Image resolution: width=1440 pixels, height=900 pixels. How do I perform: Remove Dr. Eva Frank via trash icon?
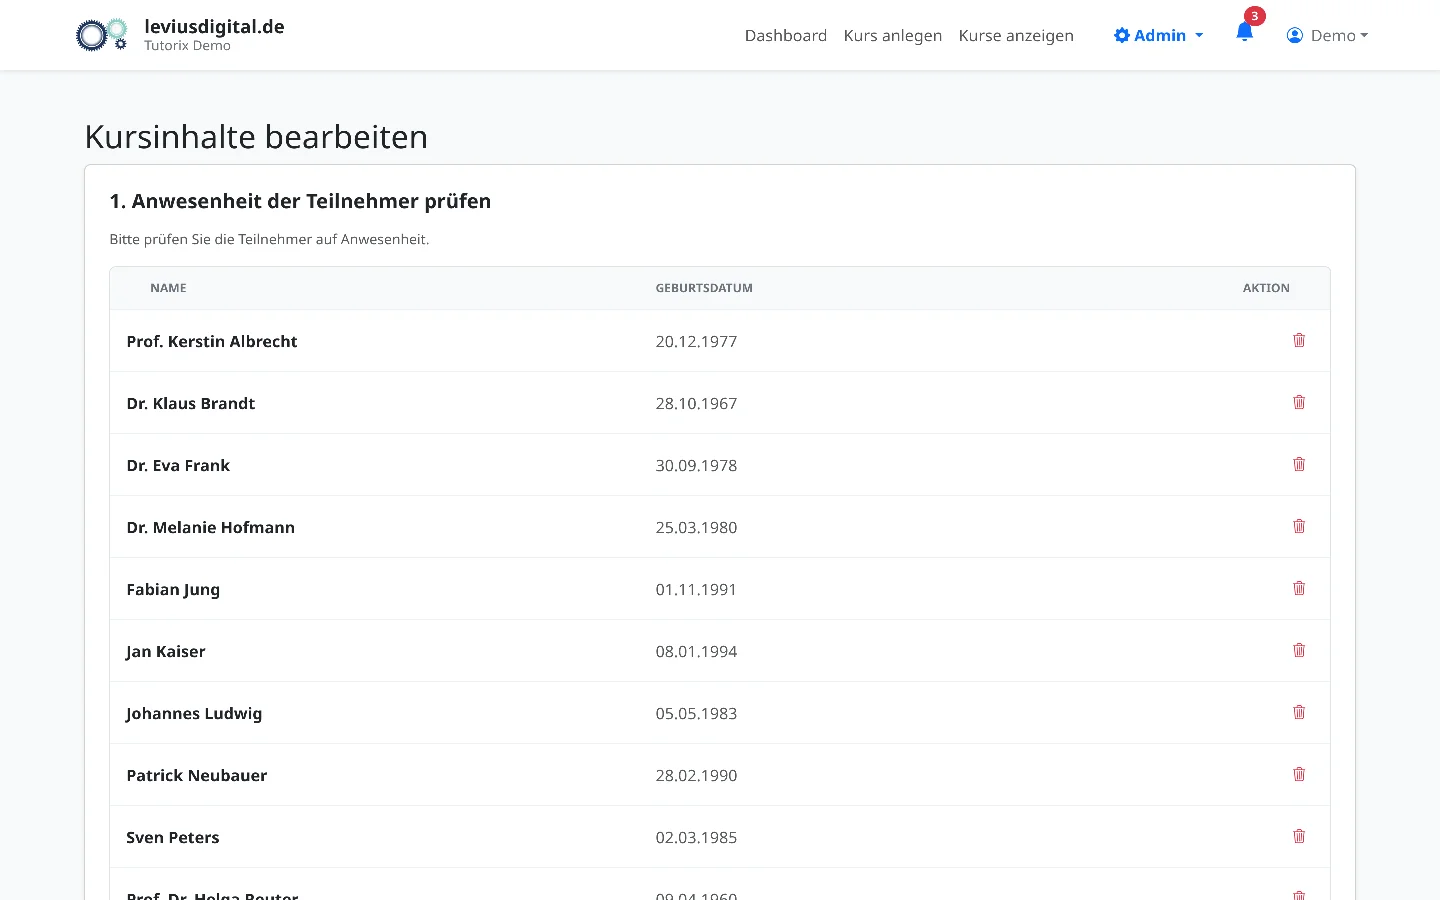1299,464
